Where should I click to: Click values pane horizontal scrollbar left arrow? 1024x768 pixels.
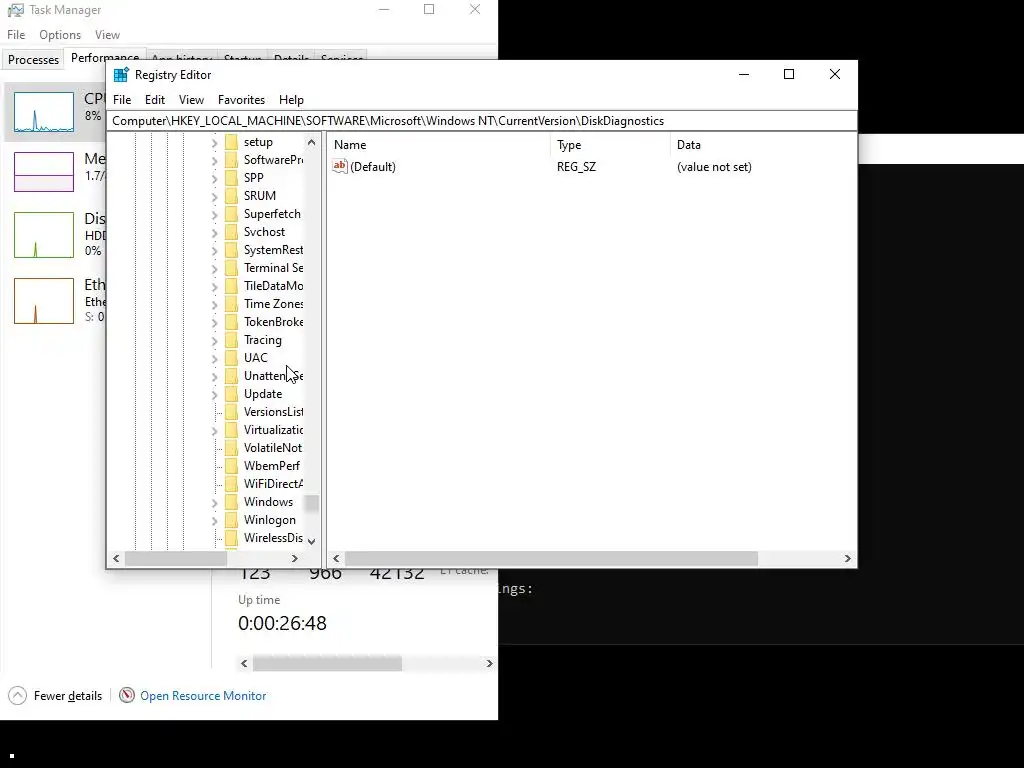tap(336, 558)
